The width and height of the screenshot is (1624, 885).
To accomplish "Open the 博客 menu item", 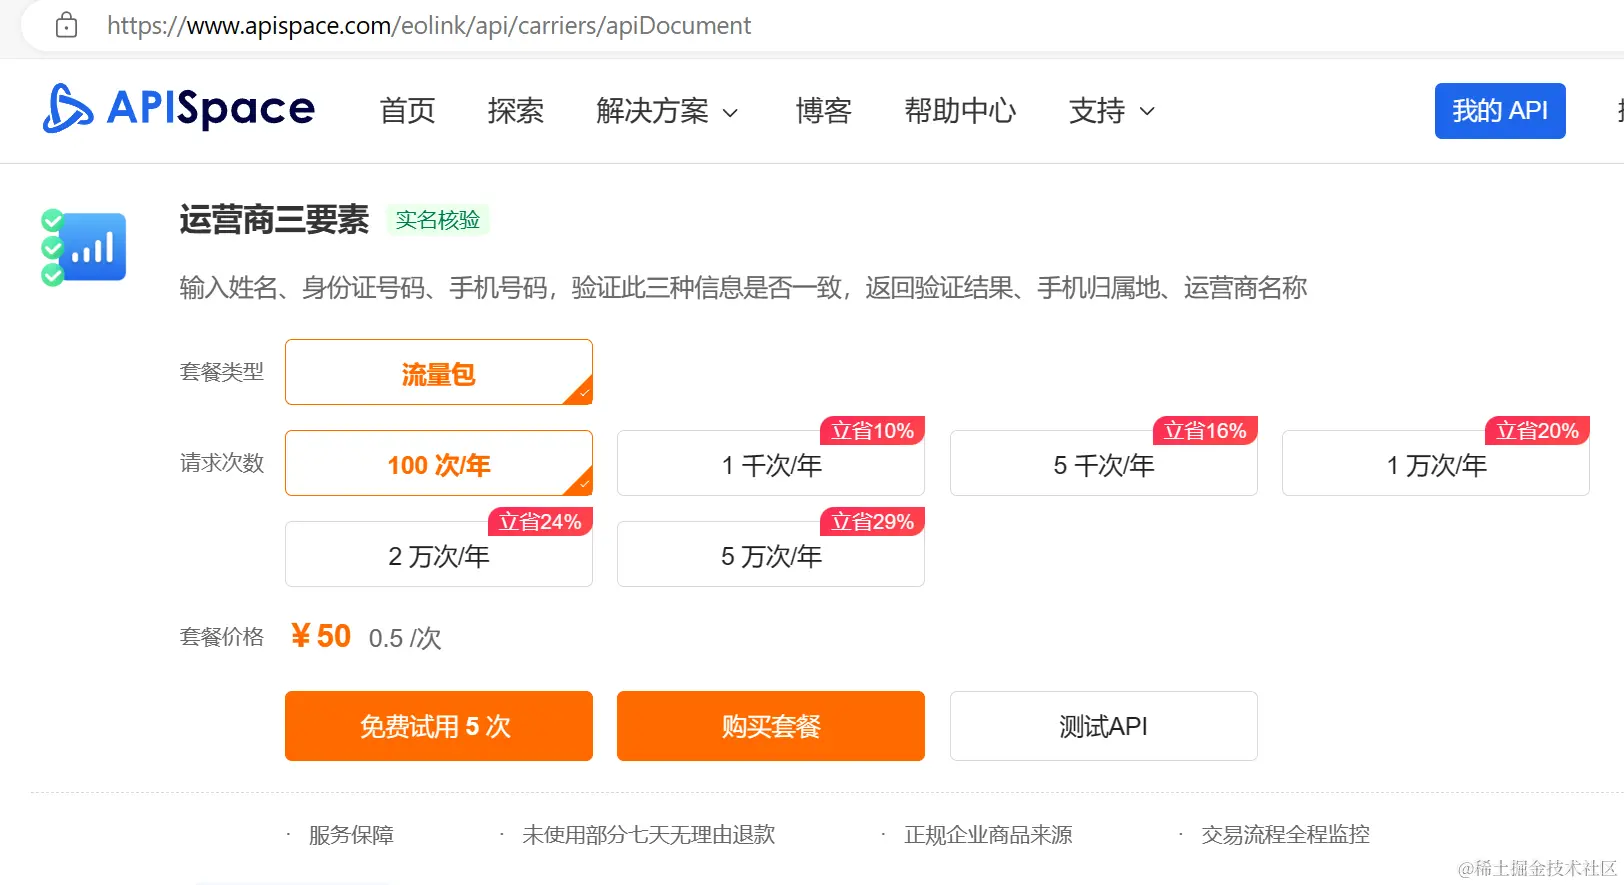I will click(824, 111).
